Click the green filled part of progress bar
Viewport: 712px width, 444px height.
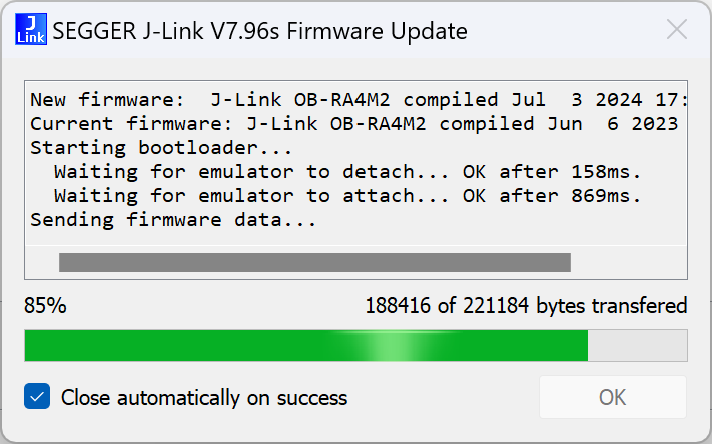click(x=300, y=345)
